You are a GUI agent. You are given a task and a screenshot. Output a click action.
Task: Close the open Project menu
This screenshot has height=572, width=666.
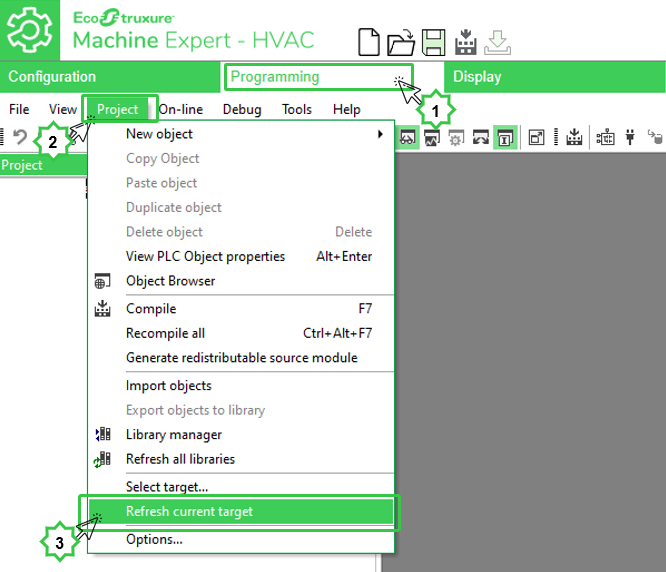pyautogui.click(x=118, y=109)
